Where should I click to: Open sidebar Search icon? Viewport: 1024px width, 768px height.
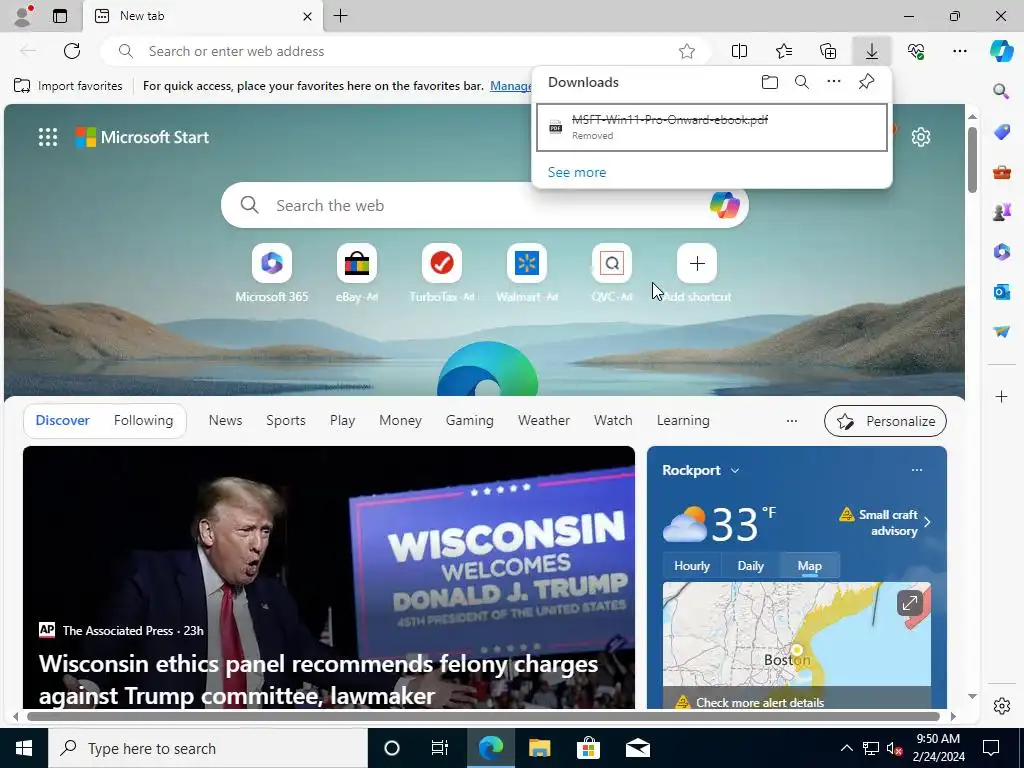click(x=1001, y=91)
